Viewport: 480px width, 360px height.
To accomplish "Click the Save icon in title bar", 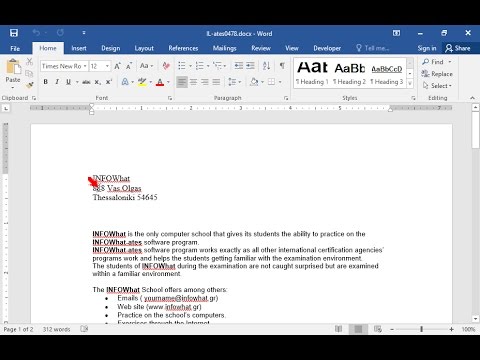I will point(14,33).
